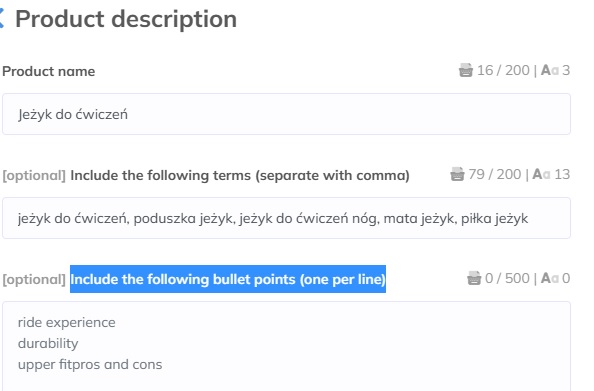594x391 pixels.
Task: Click the word count number 13
Action: click(x=562, y=174)
